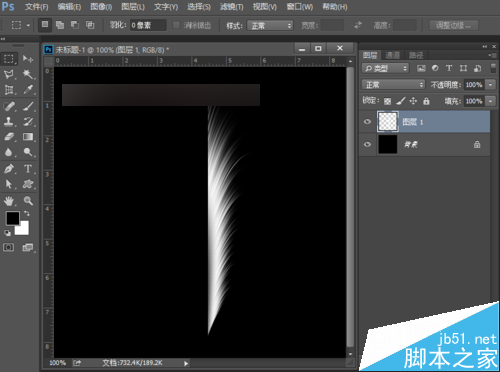The image size is (500, 372).
Task: Select the Brush tool
Action: [28, 106]
